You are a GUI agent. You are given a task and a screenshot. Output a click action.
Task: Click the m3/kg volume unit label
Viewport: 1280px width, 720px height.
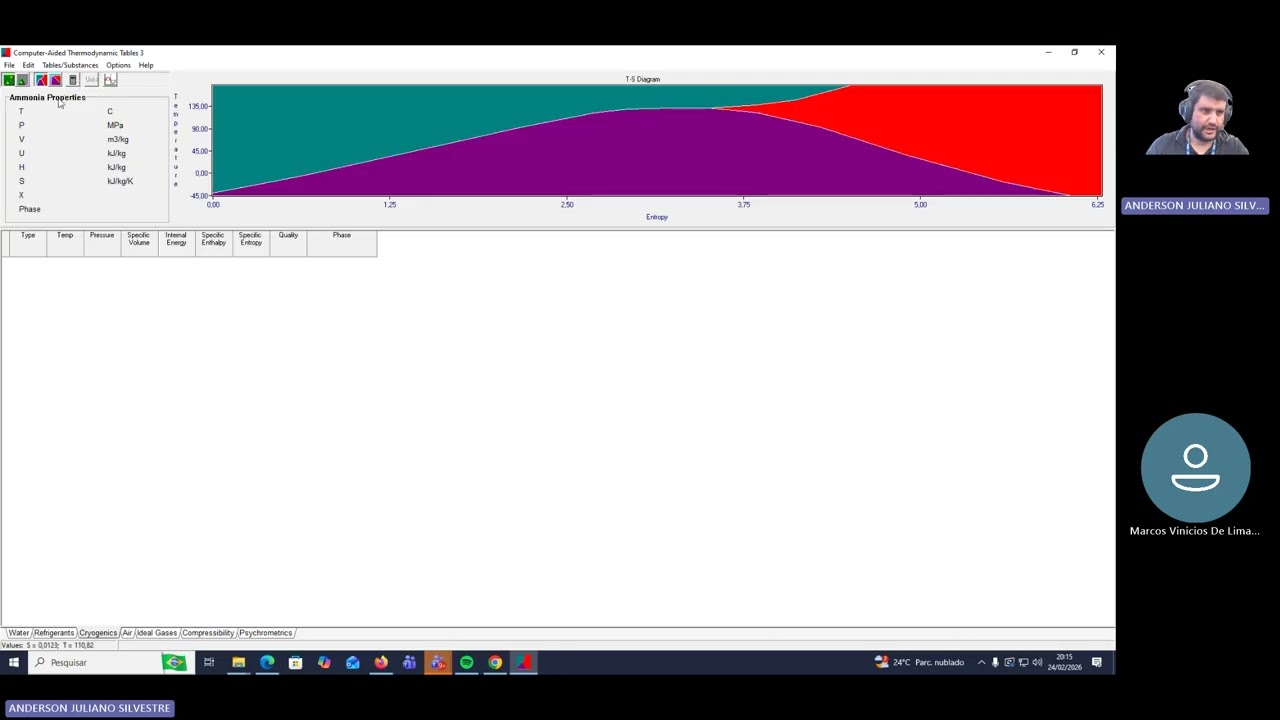(118, 139)
